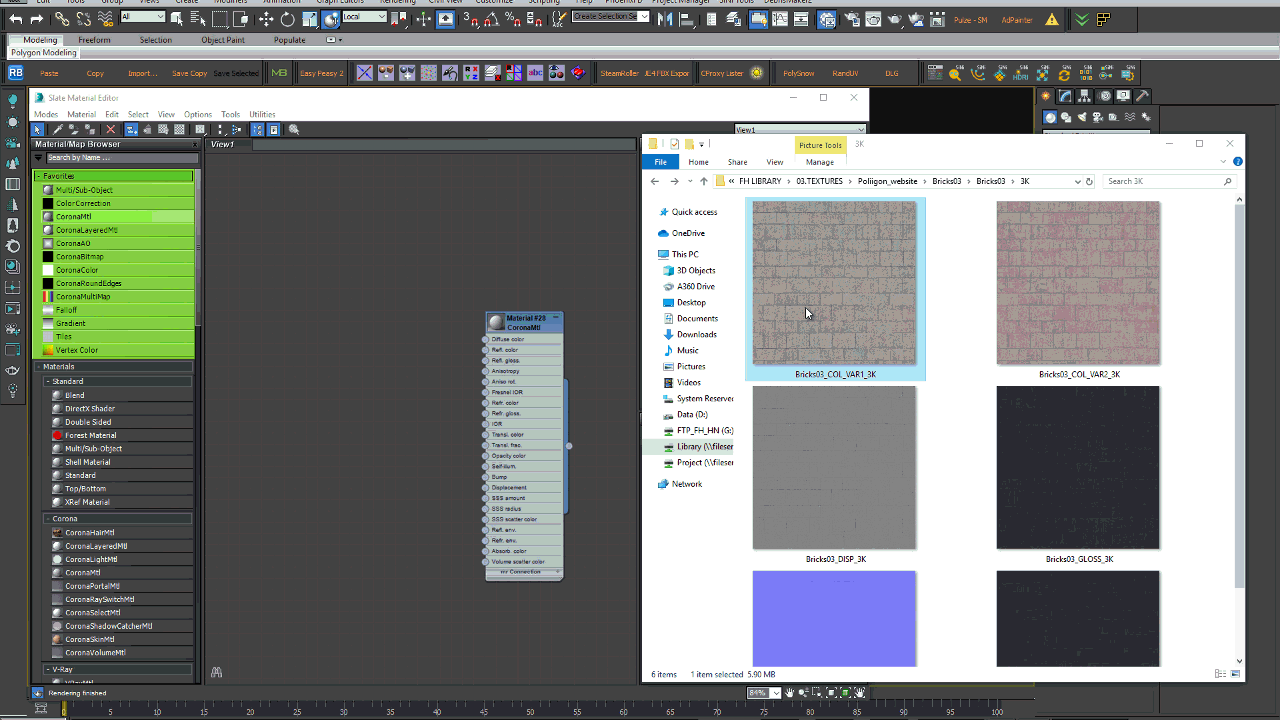
Task: Click the Save Copy button
Action: pyautogui.click(x=189, y=73)
